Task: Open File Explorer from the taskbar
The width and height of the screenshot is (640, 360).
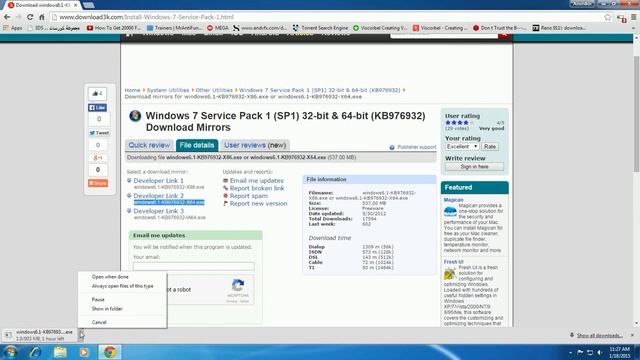Action: pos(60,352)
